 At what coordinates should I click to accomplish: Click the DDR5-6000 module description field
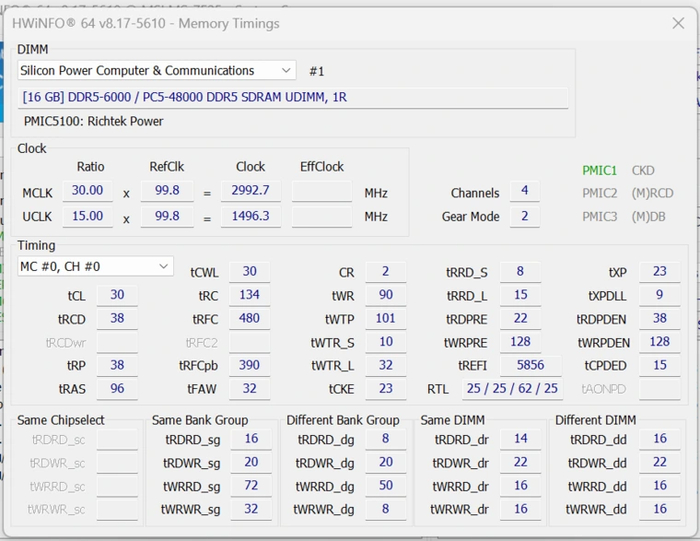[294, 97]
